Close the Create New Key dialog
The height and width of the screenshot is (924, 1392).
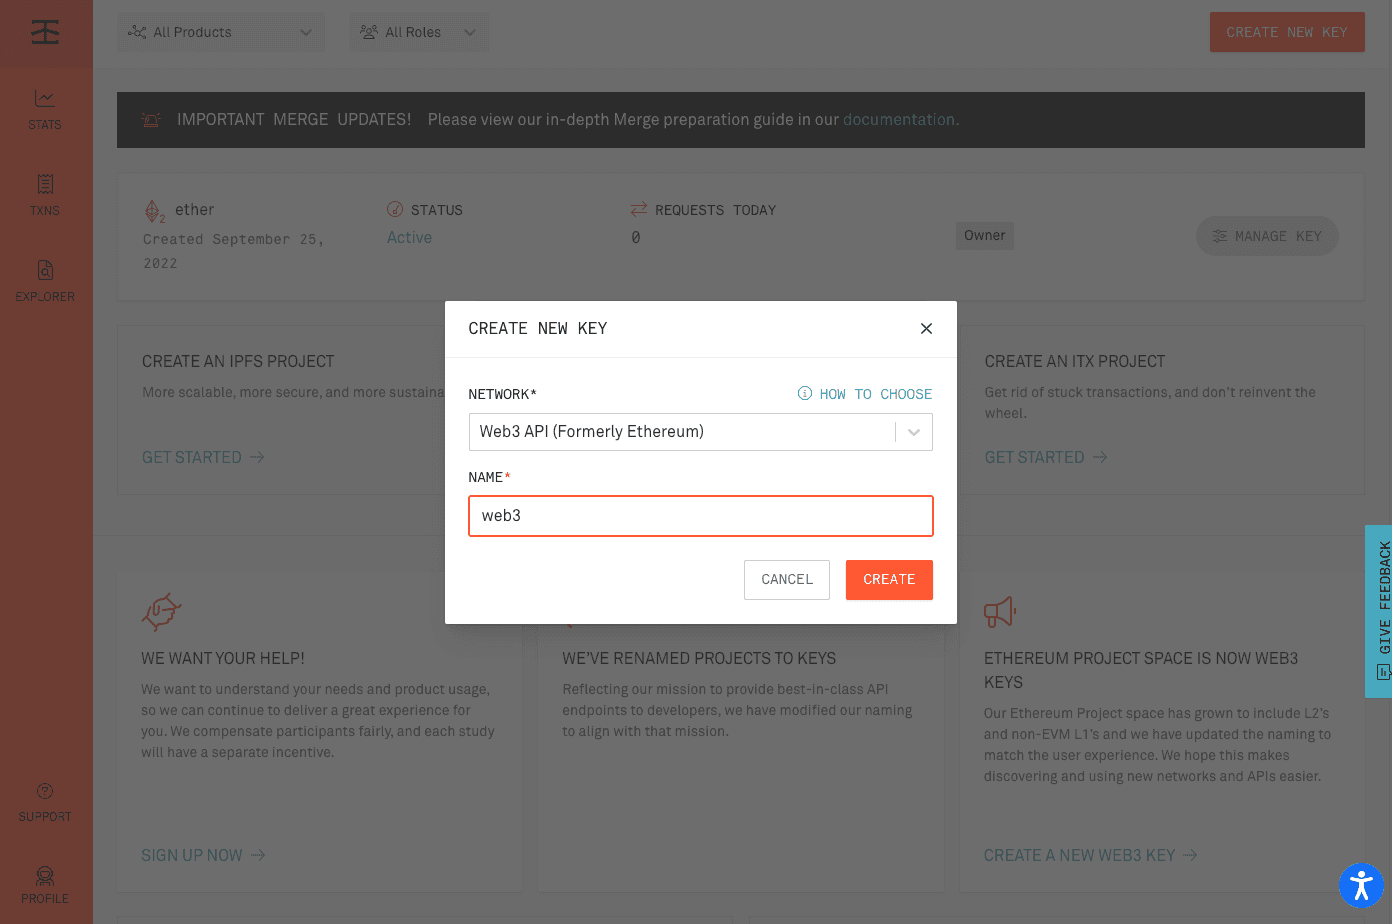(926, 328)
